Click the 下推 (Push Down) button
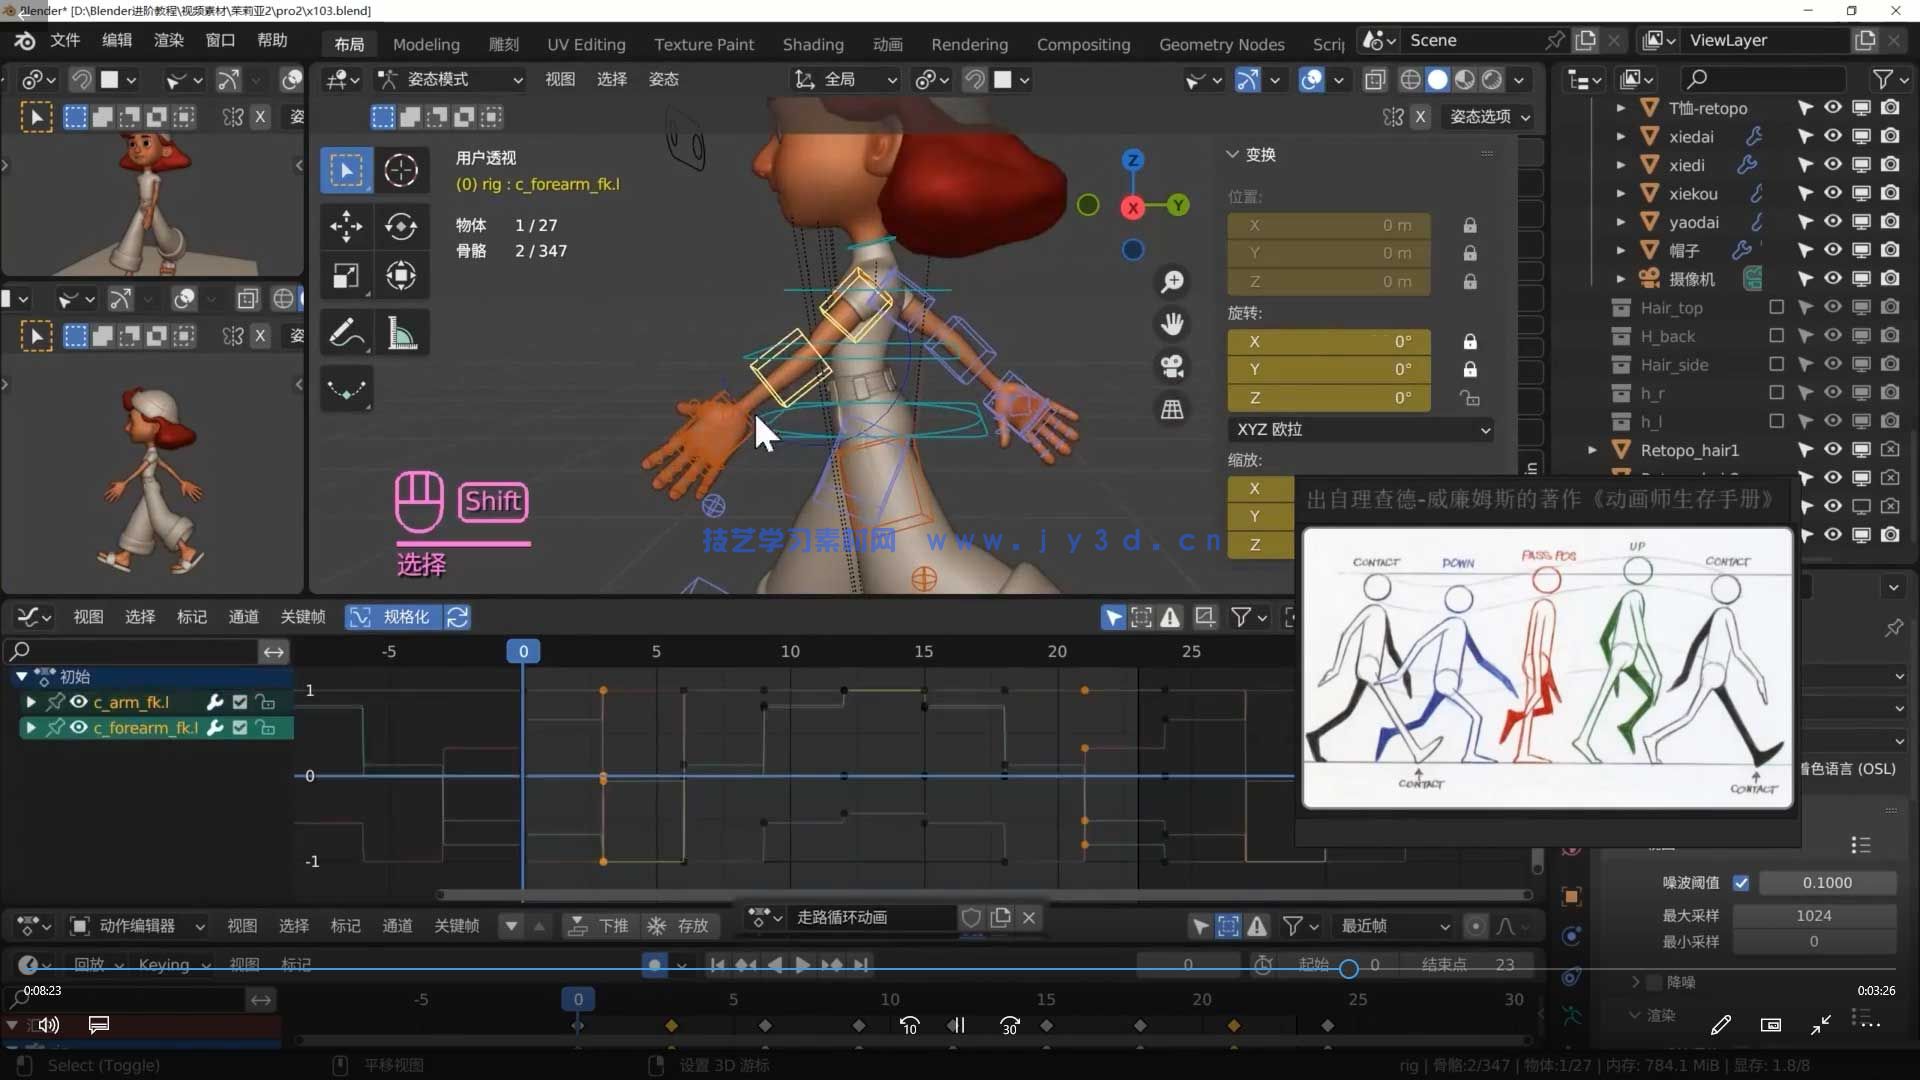This screenshot has height=1080, width=1920. [599, 926]
